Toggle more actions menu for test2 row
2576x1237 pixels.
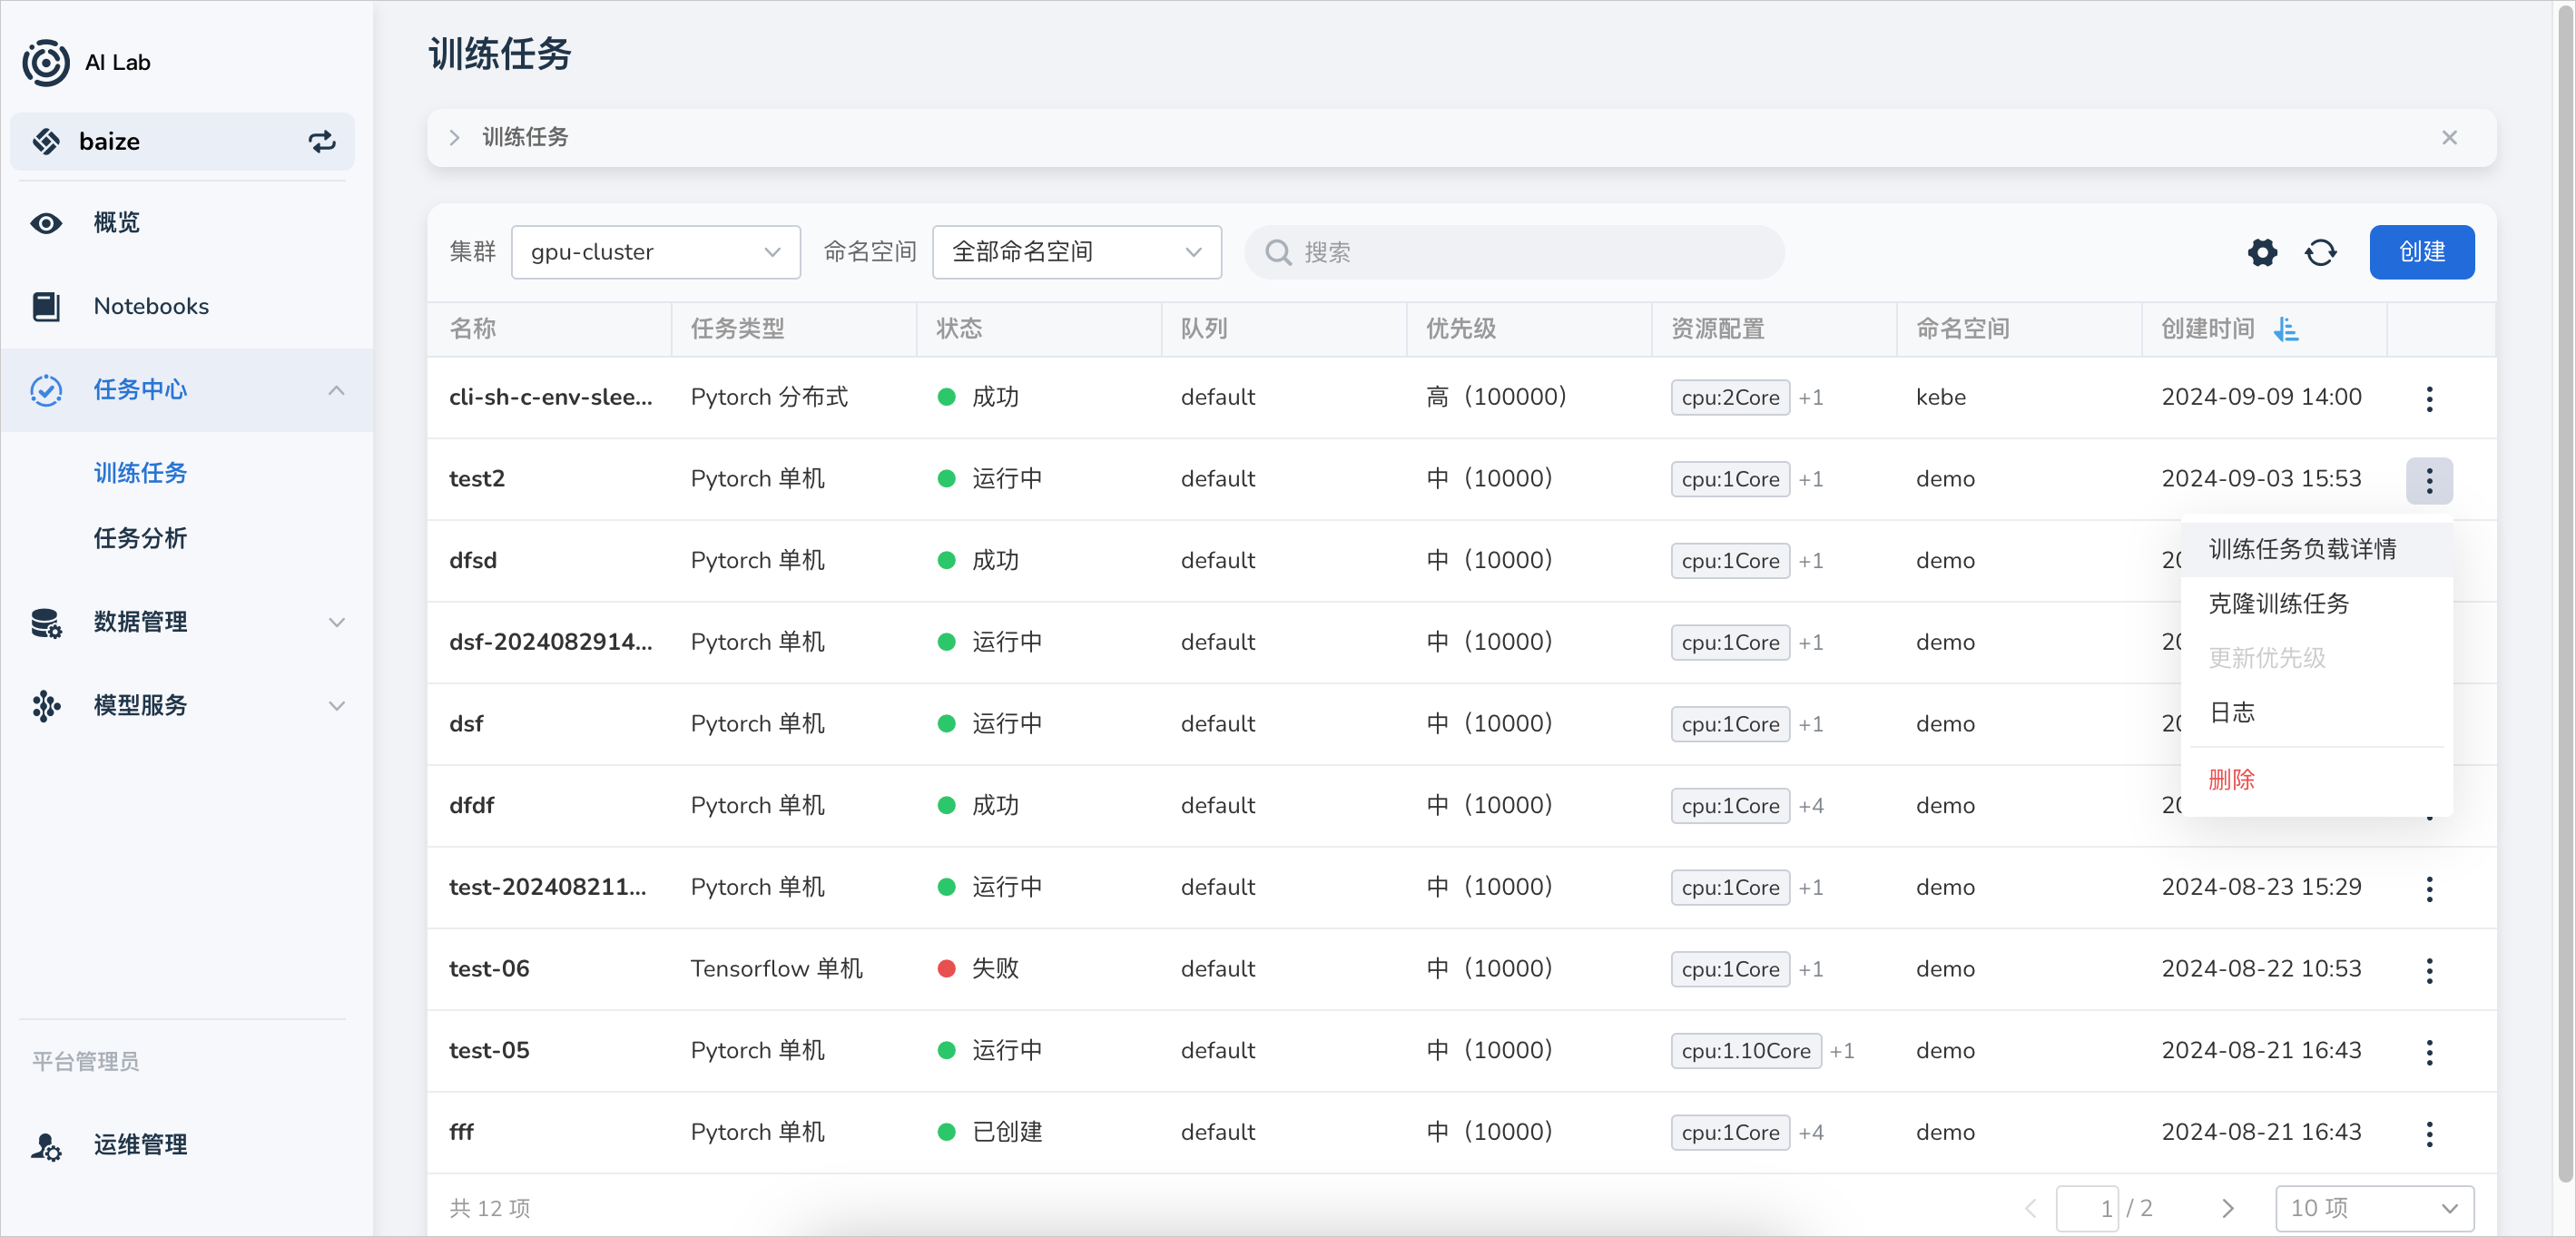coord(2429,480)
